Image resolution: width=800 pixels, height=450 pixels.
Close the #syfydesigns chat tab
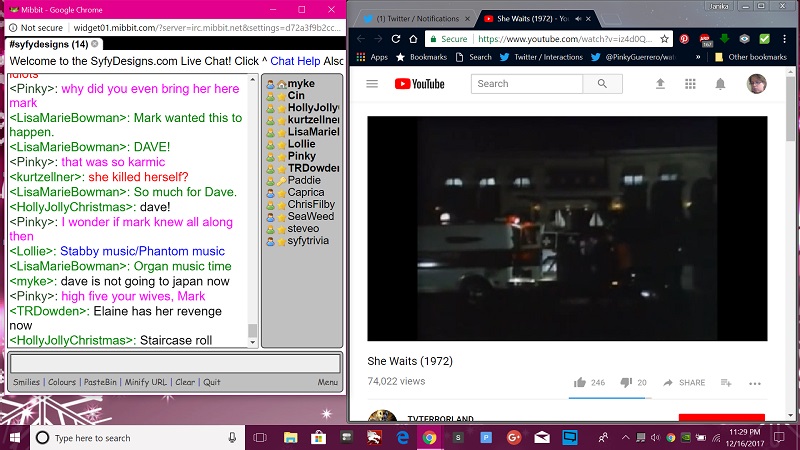pos(94,44)
